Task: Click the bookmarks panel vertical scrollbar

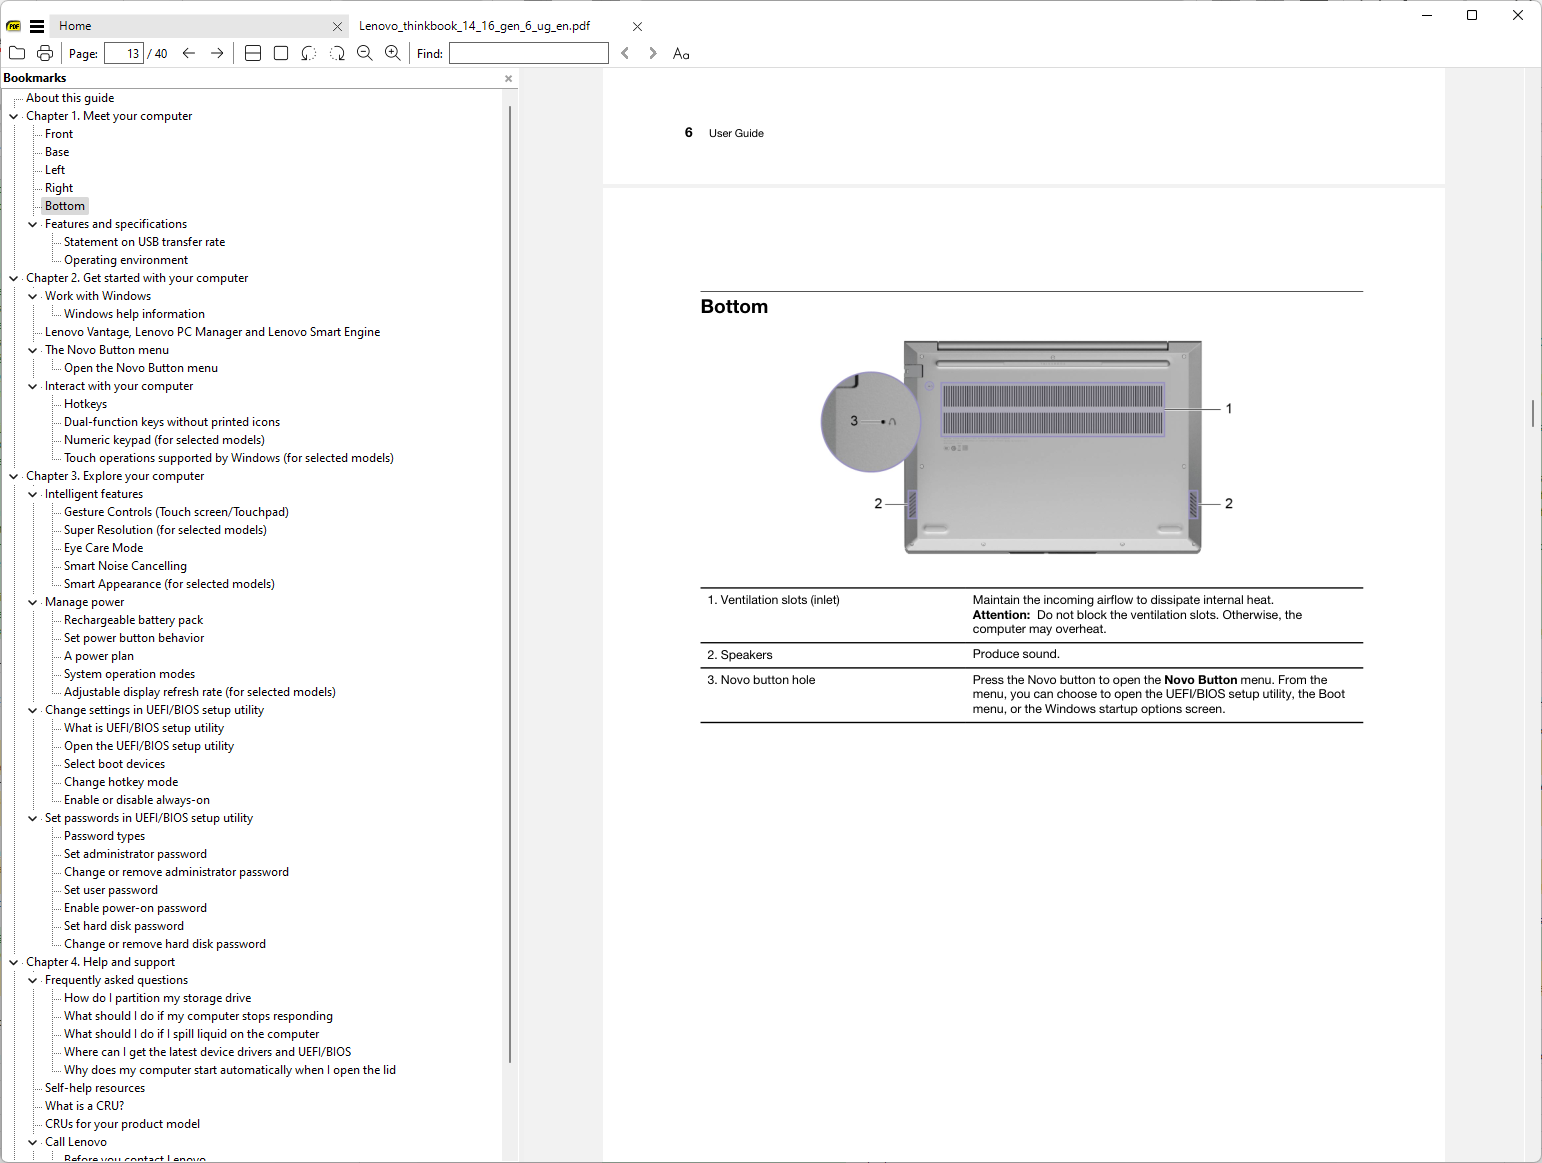Action: 510,584
